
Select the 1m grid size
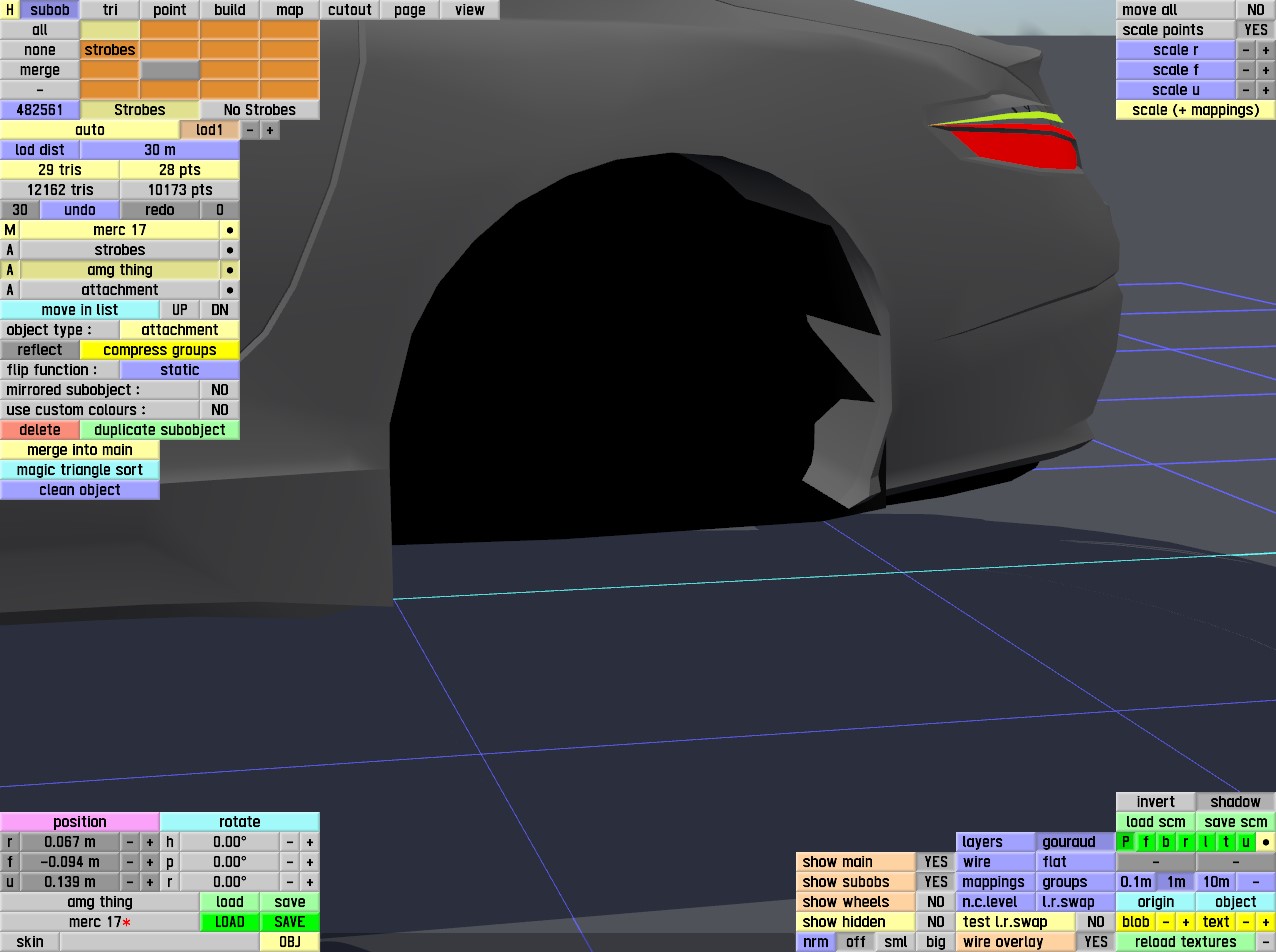click(1176, 882)
